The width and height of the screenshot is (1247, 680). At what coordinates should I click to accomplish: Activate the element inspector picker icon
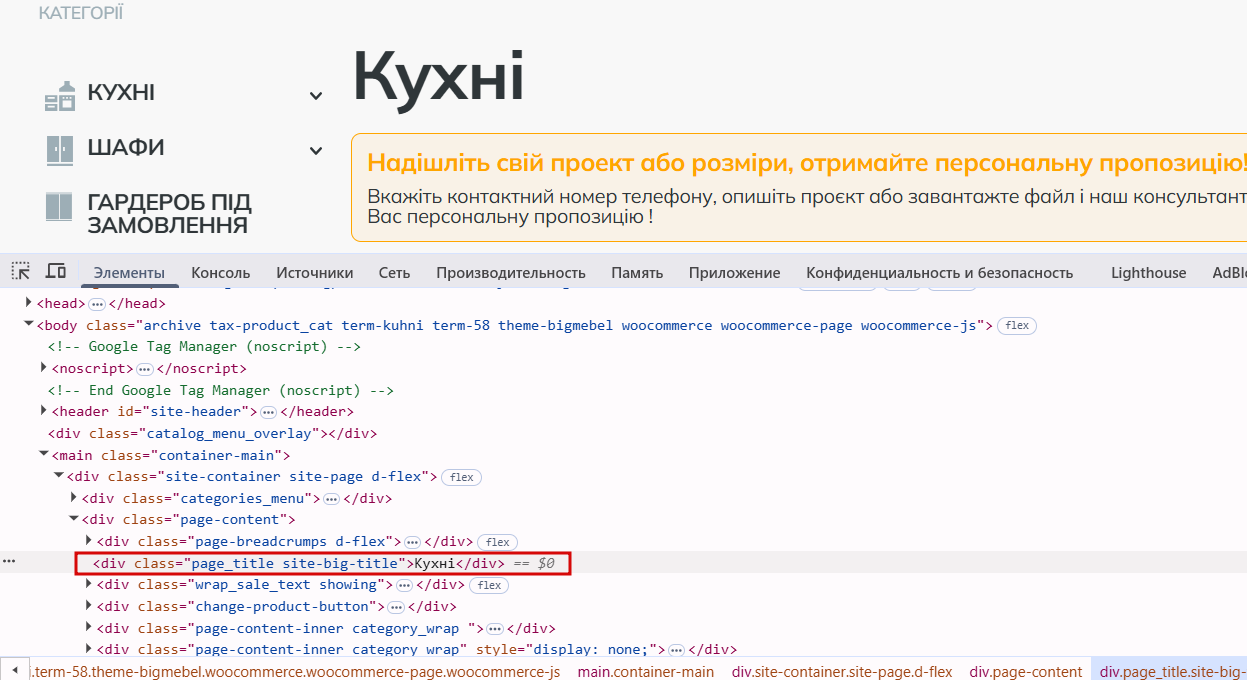coord(21,271)
